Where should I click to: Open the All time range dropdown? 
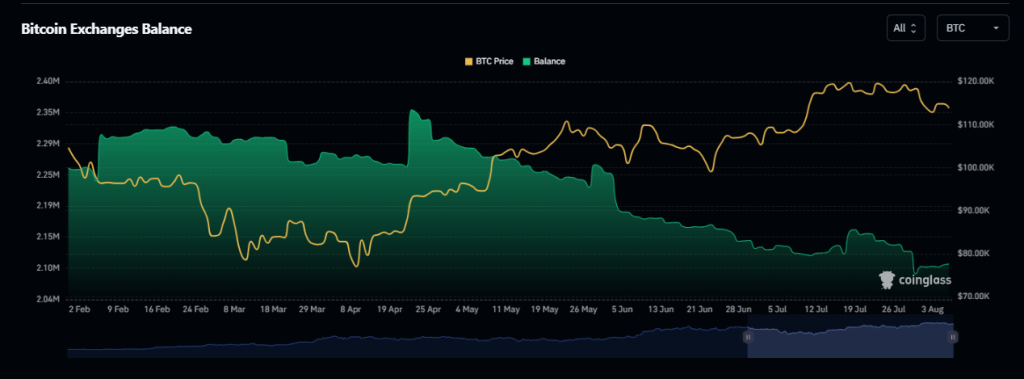tap(906, 28)
